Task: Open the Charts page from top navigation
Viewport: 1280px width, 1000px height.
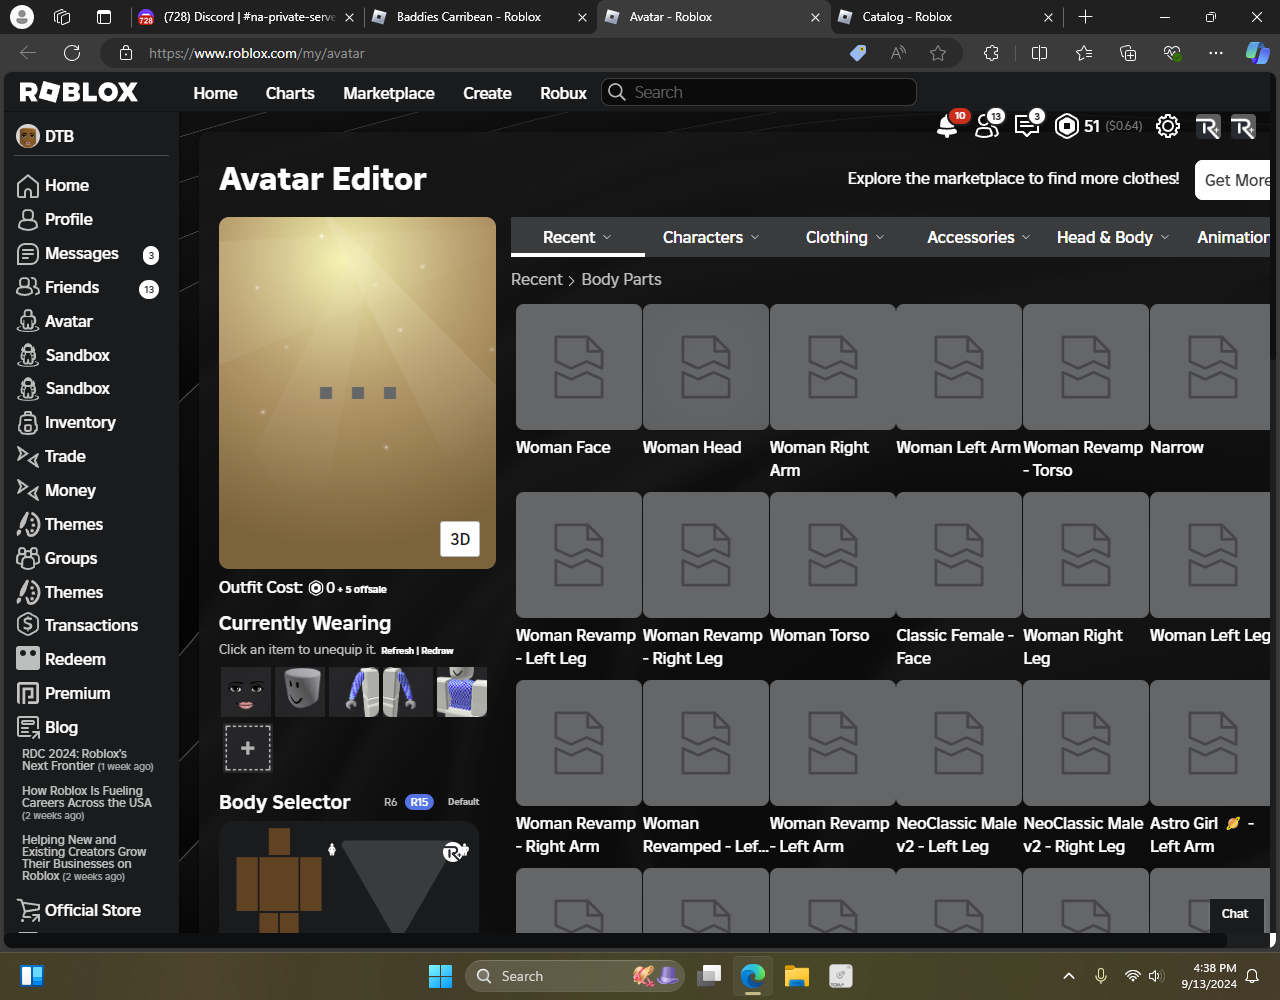Action: coord(290,93)
